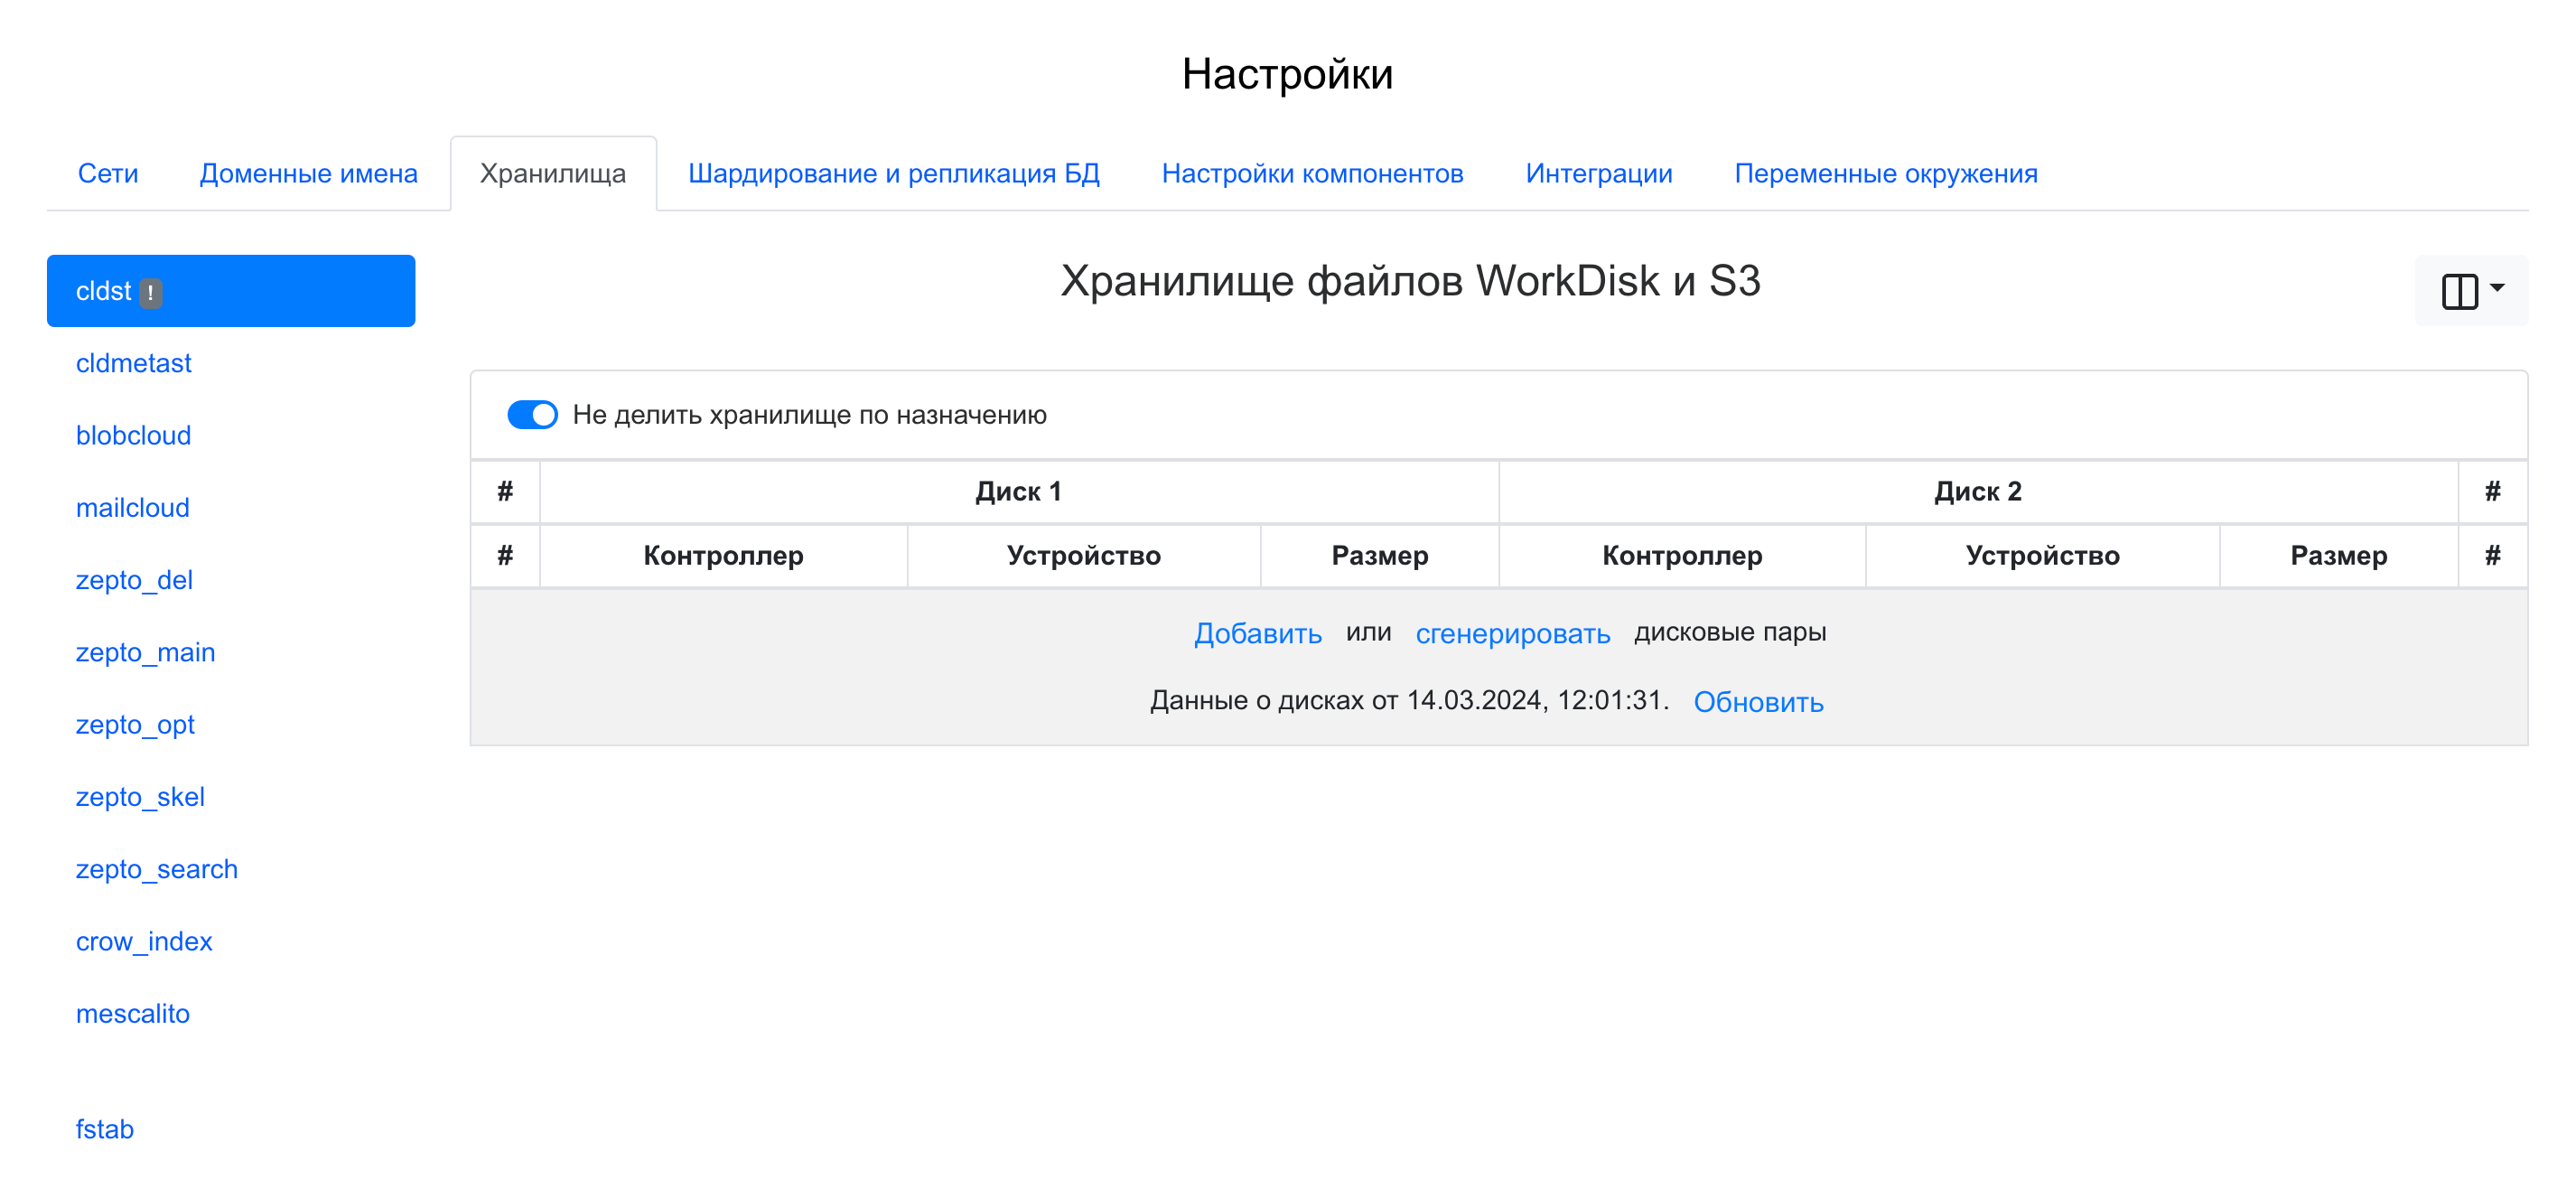Toggle 'Не делить хранилище по назначению' switch
Image resolution: width=2576 pixels, height=1189 pixels.
[532, 415]
